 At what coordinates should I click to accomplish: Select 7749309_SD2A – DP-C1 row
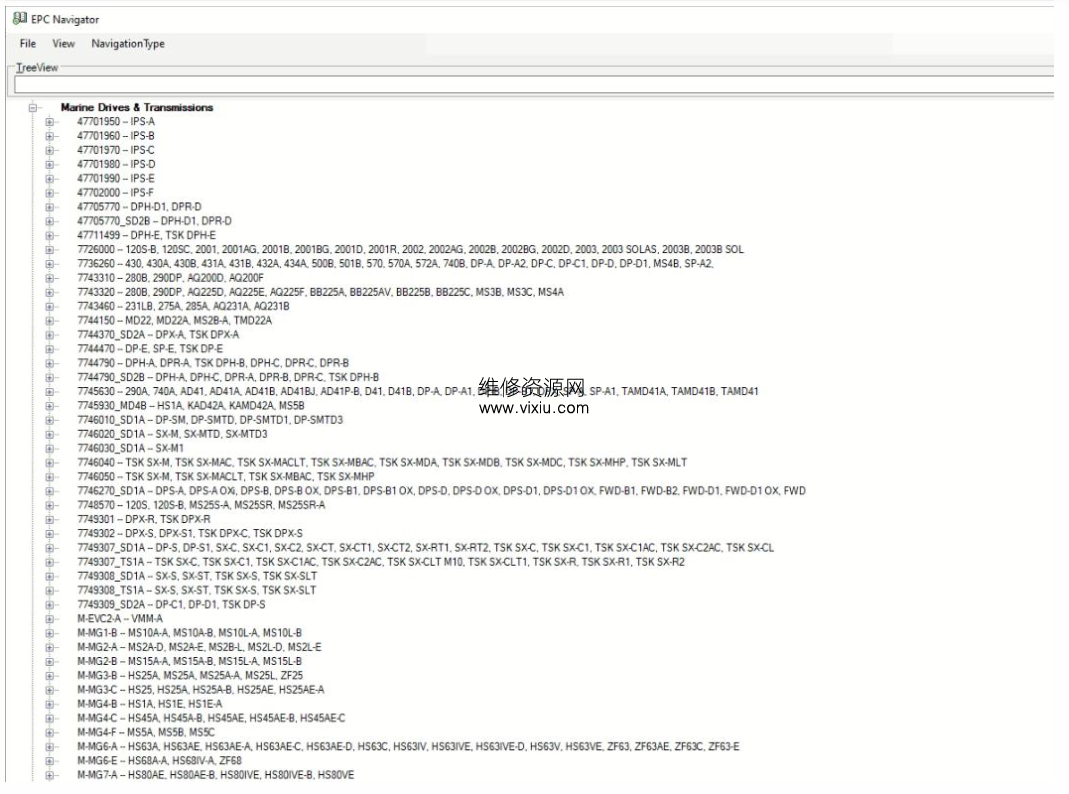[171, 605]
